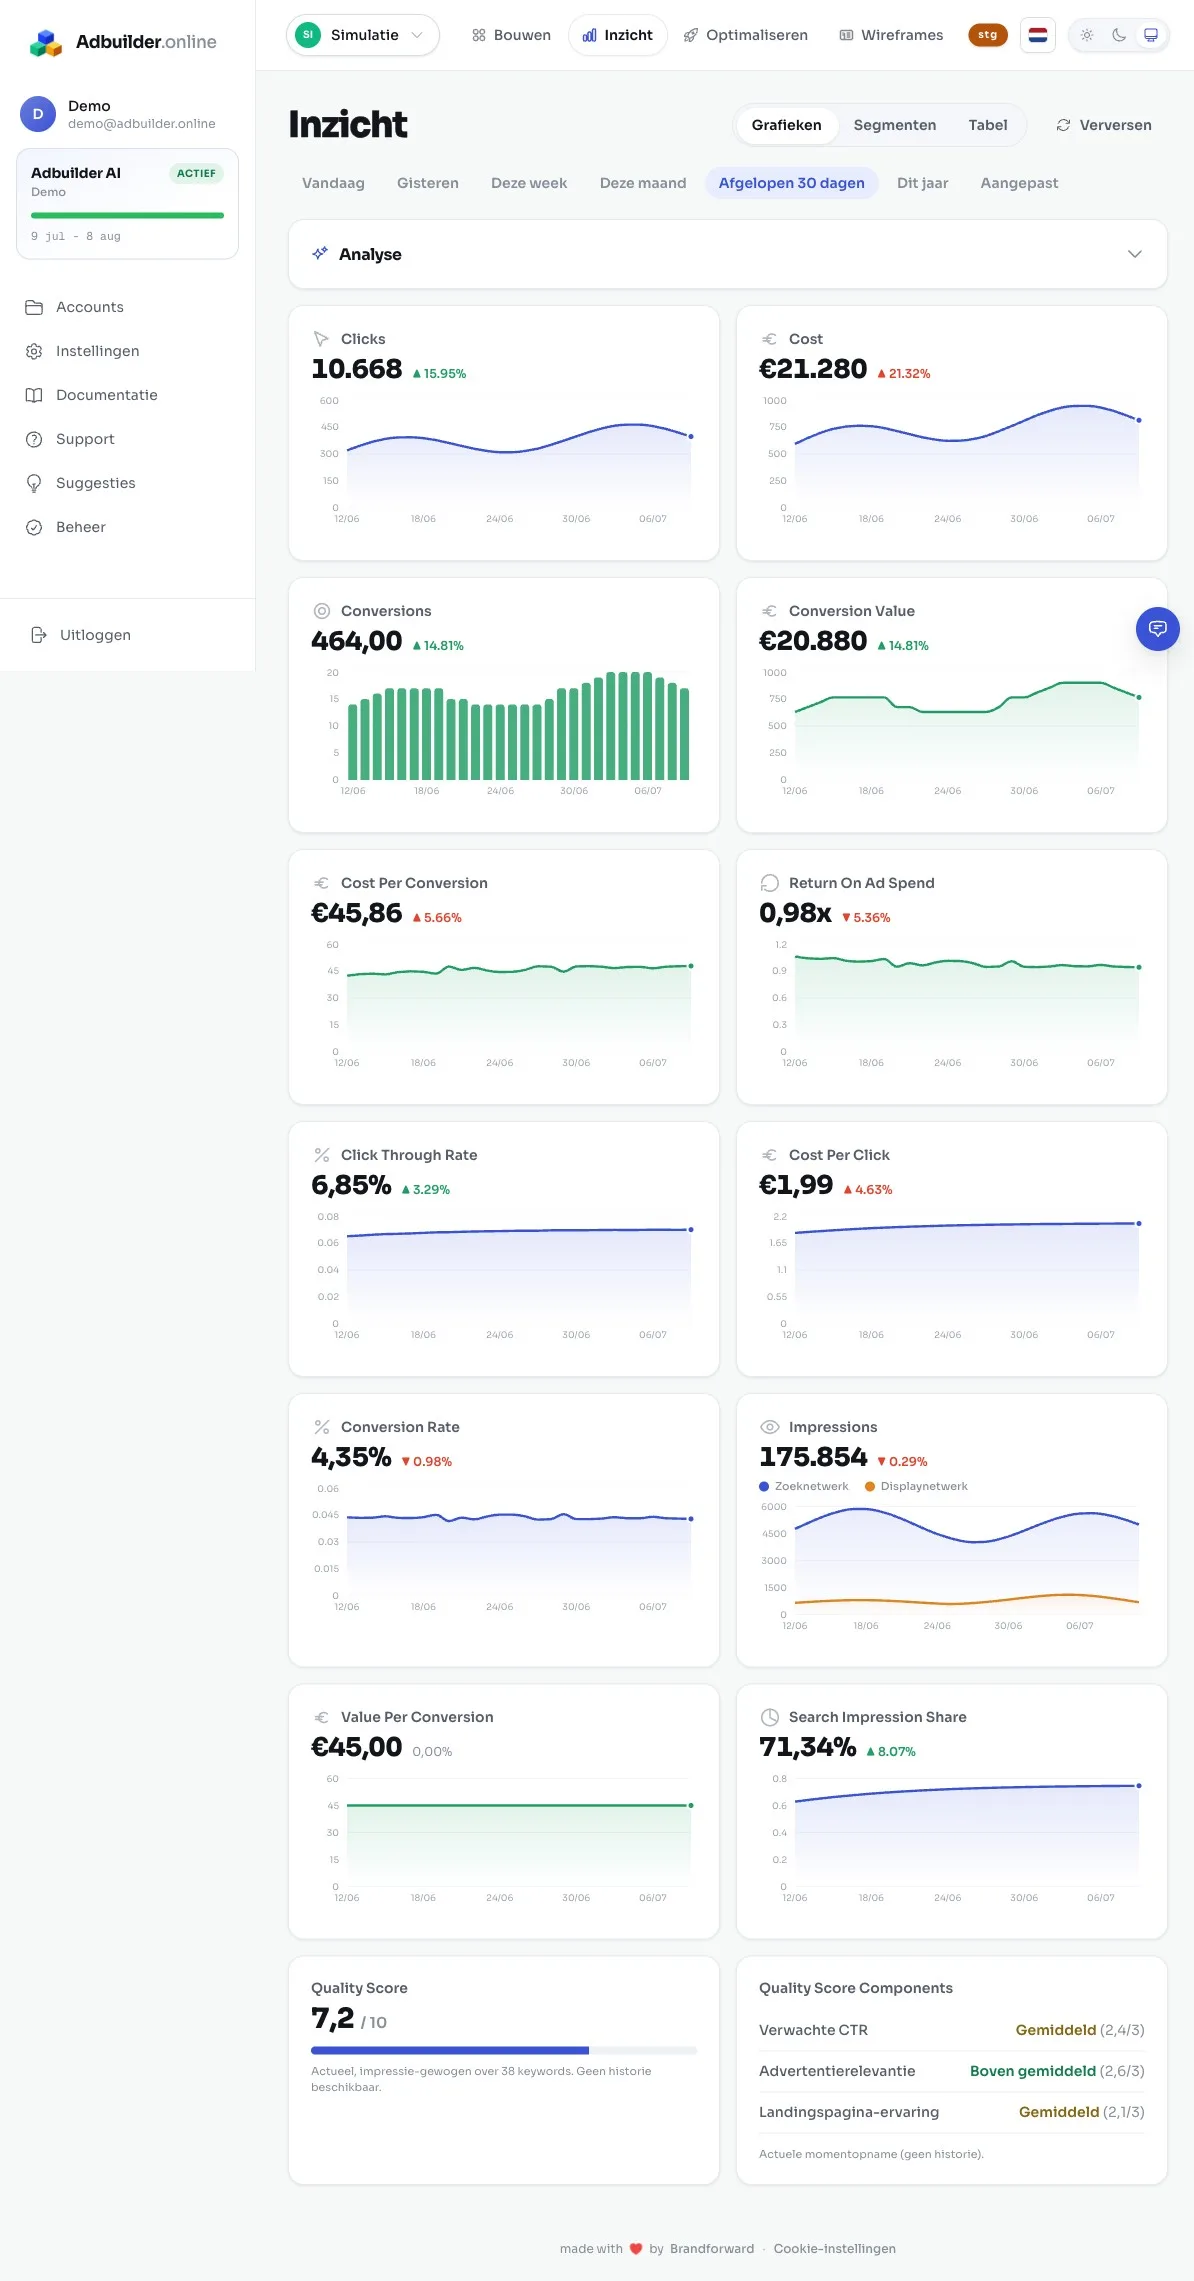Click the stg environment badge
This screenshot has width=1194, height=2281.
(x=988, y=35)
